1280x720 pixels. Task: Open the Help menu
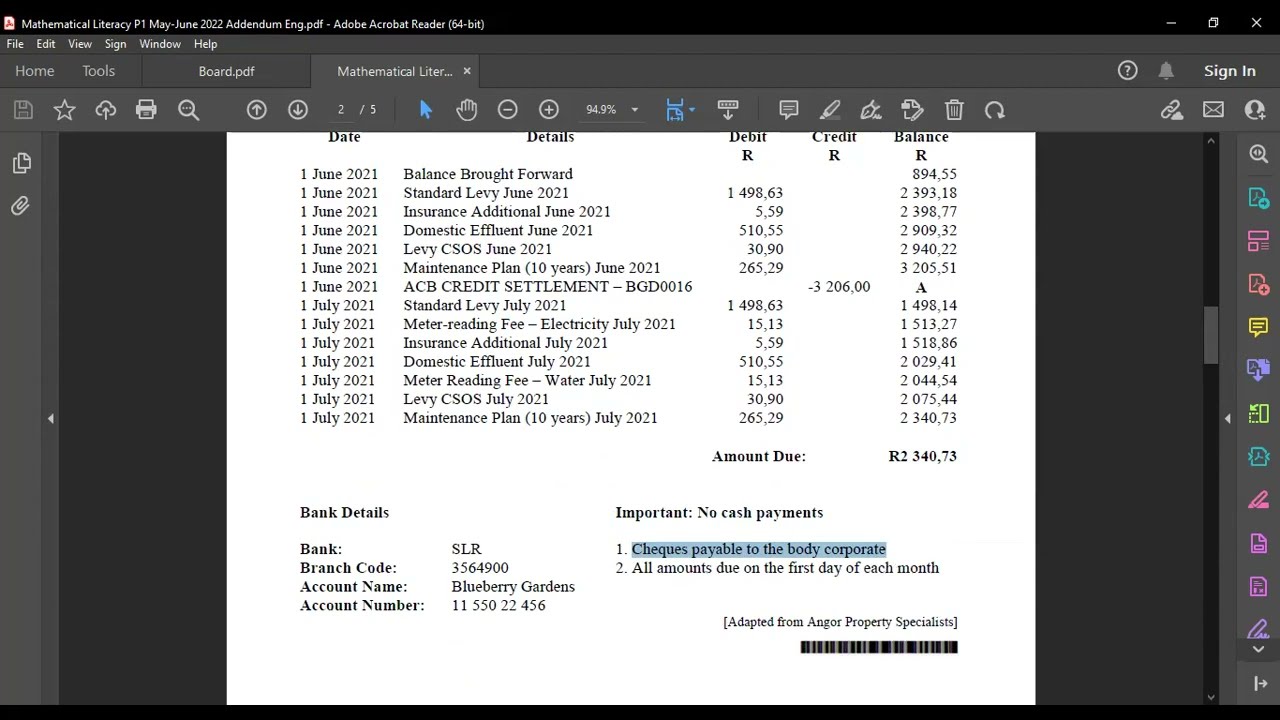(x=205, y=44)
